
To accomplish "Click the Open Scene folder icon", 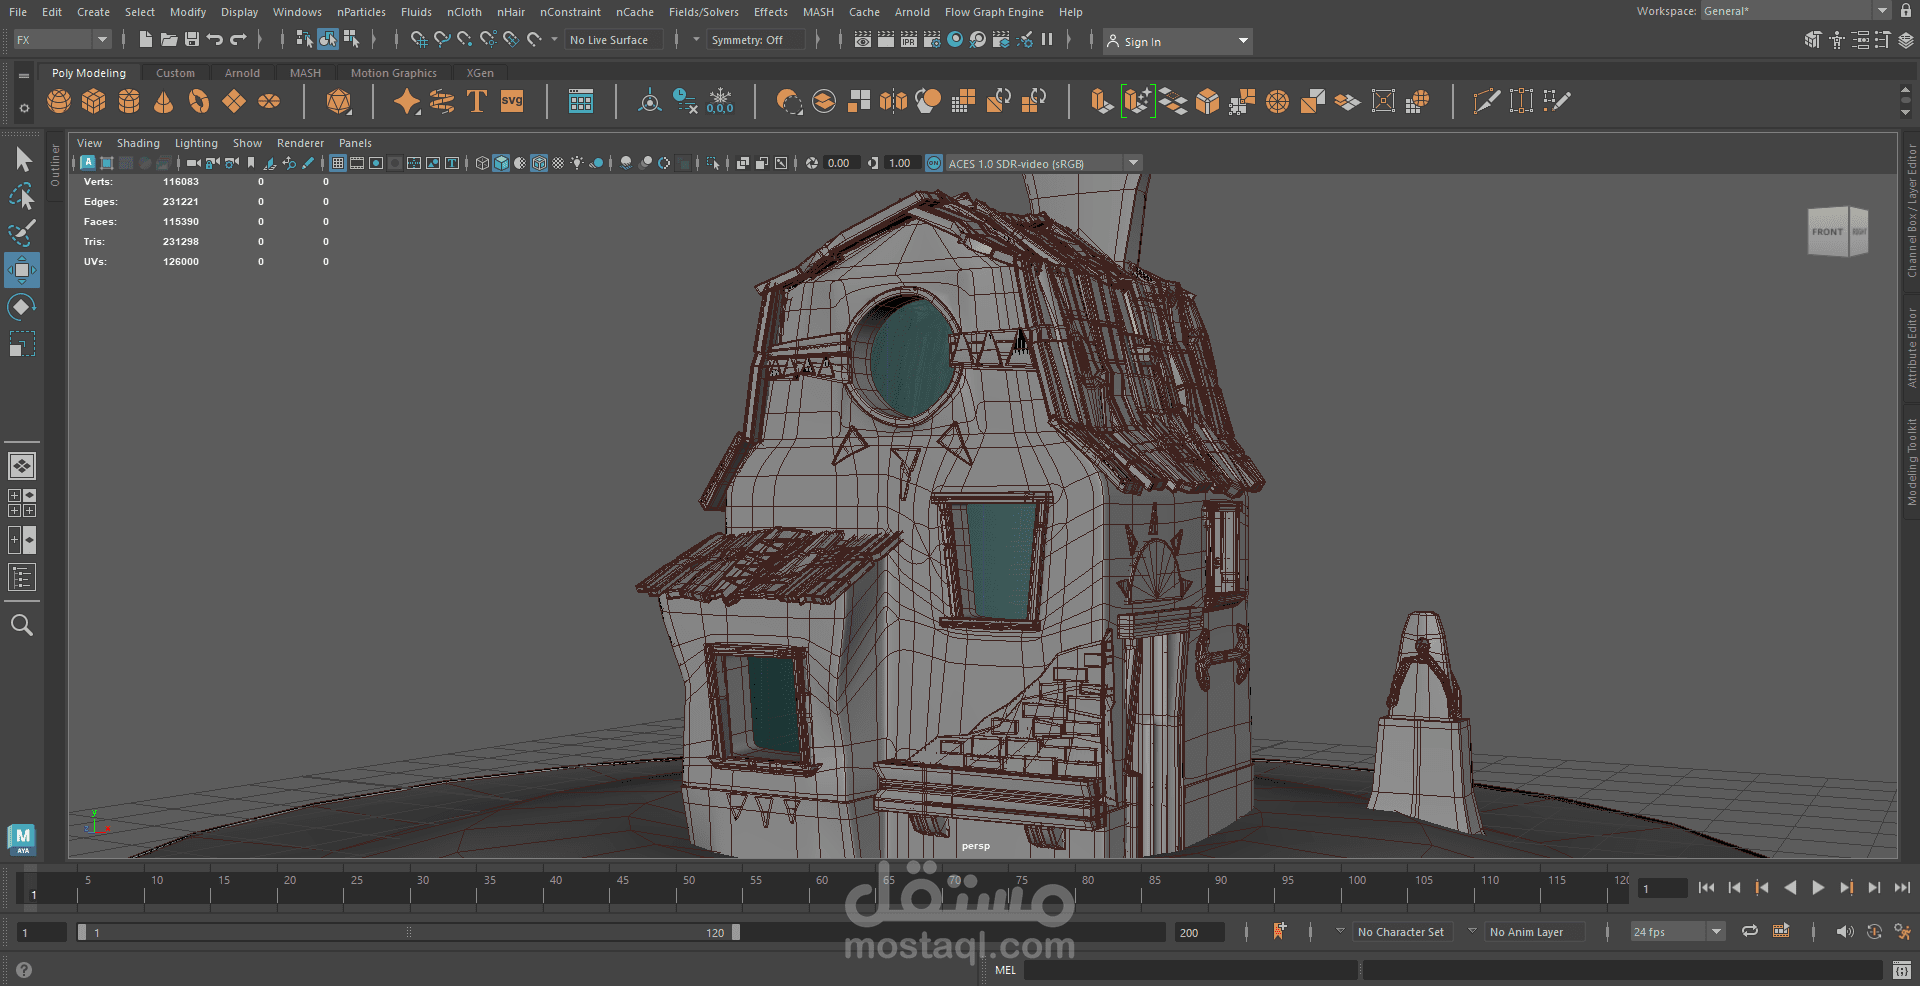I will [x=169, y=40].
